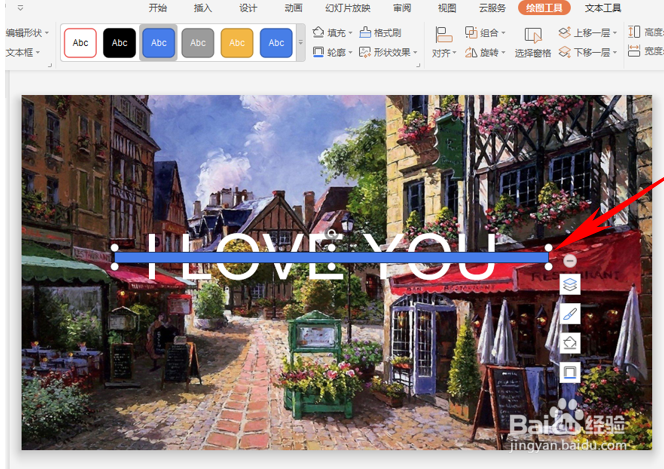This screenshot has height=469, width=664.
Task: Open the 组合 dropdown arrow
Action: point(504,33)
